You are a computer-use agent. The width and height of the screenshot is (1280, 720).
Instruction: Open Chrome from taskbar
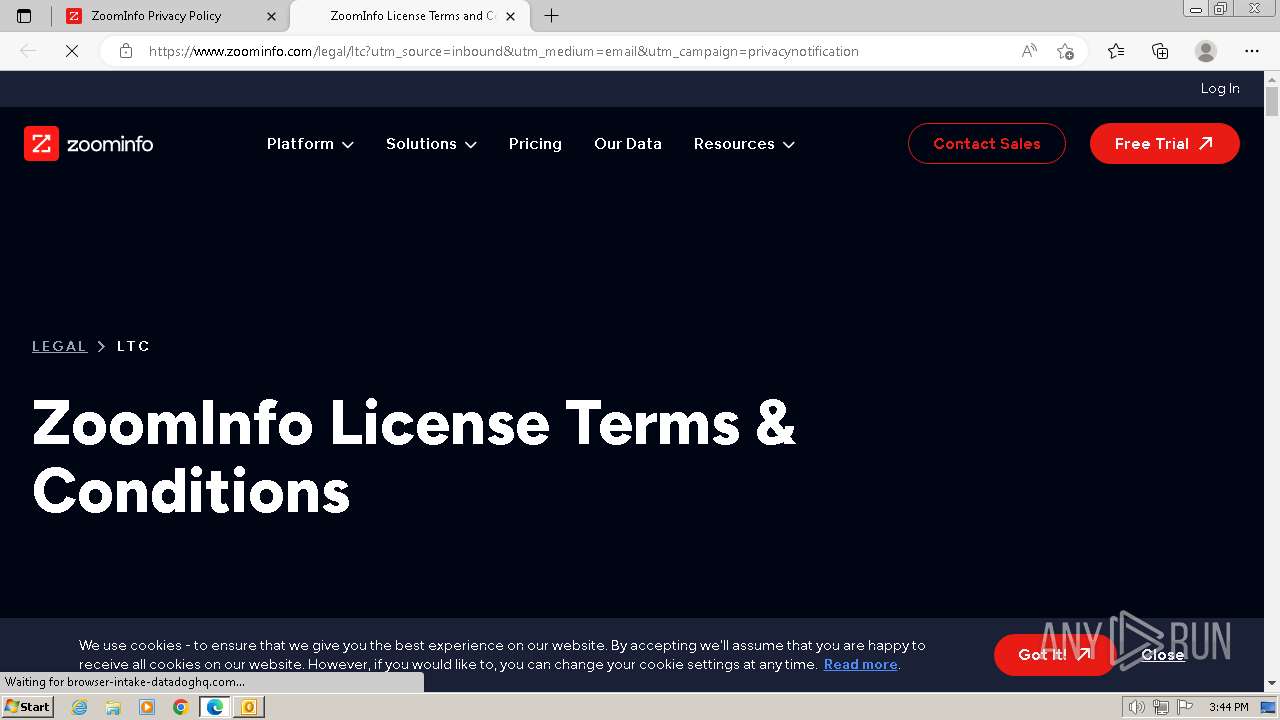tap(181, 707)
